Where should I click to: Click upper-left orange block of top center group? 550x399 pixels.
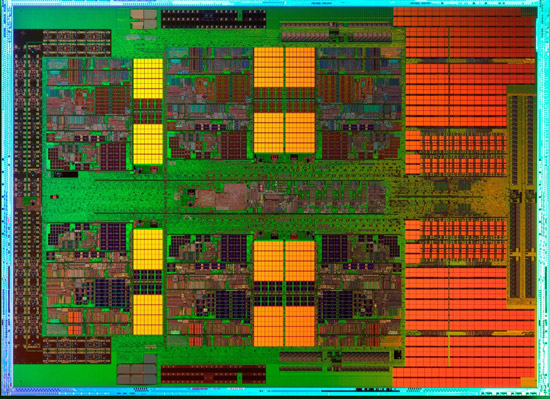pos(269,67)
